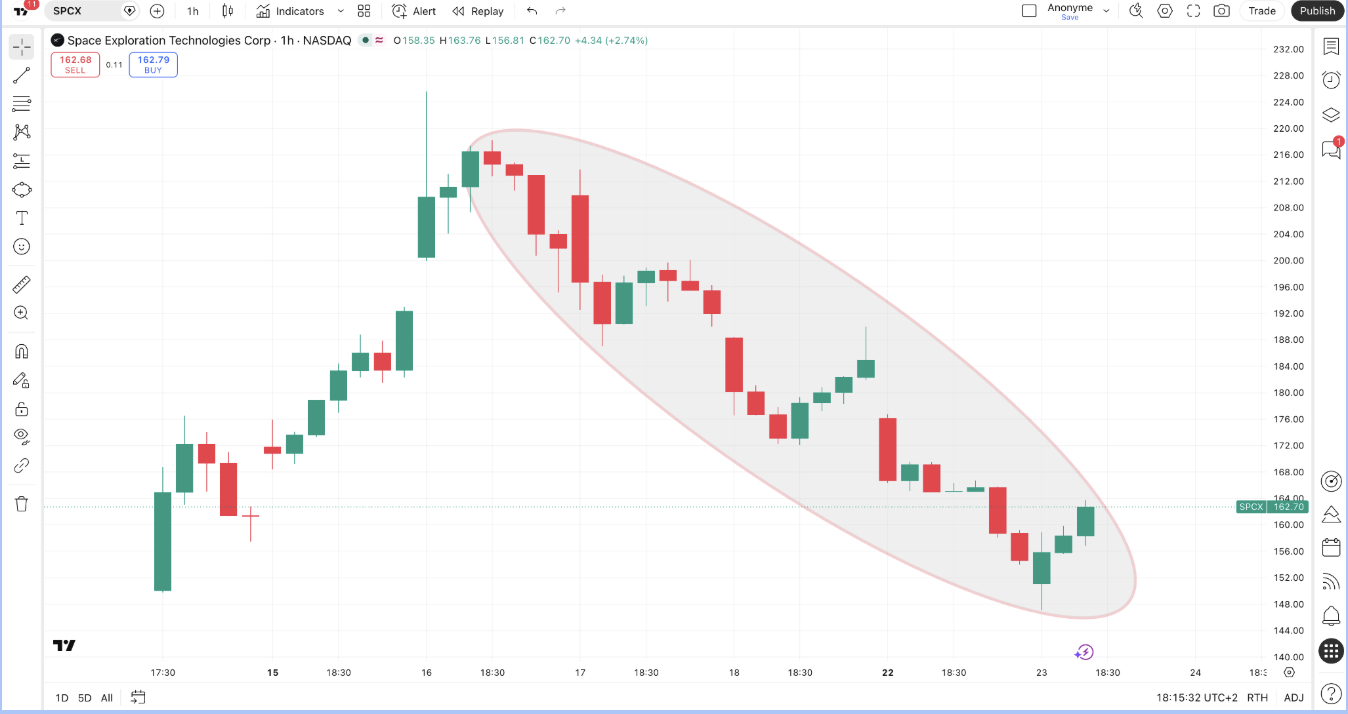
Task: Enable magnet mode for drawings
Action: pyautogui.click(x=21, y=351)
